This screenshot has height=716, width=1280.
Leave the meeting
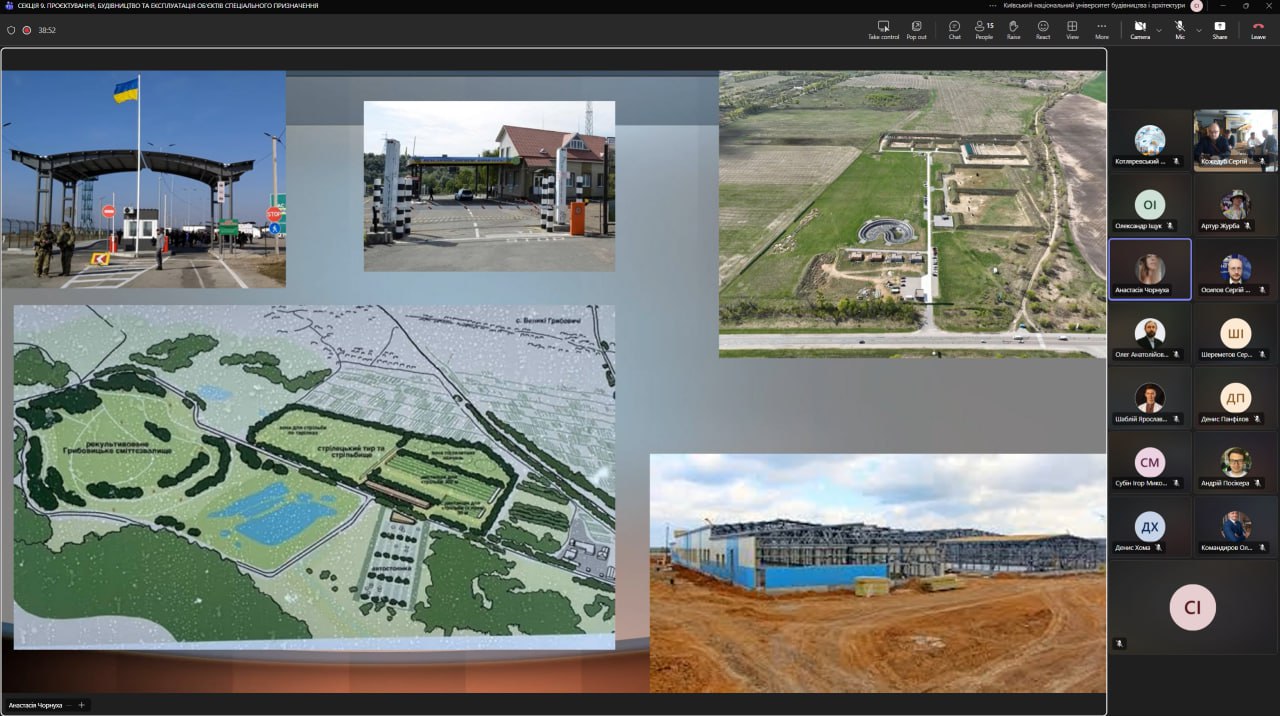point(1258,30)
